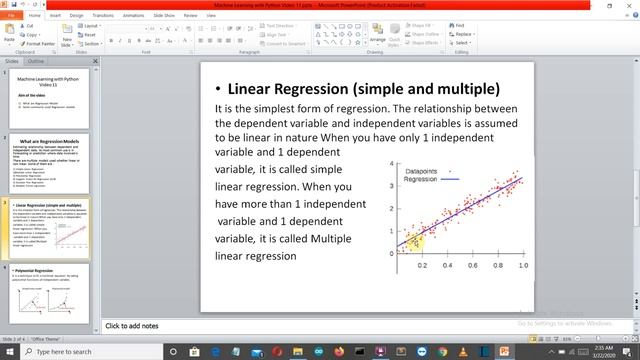Select the rectangle shape in shapes gallery
This screenshot has width=640, height=360.
pyautogui.click(x=342, y=27)
